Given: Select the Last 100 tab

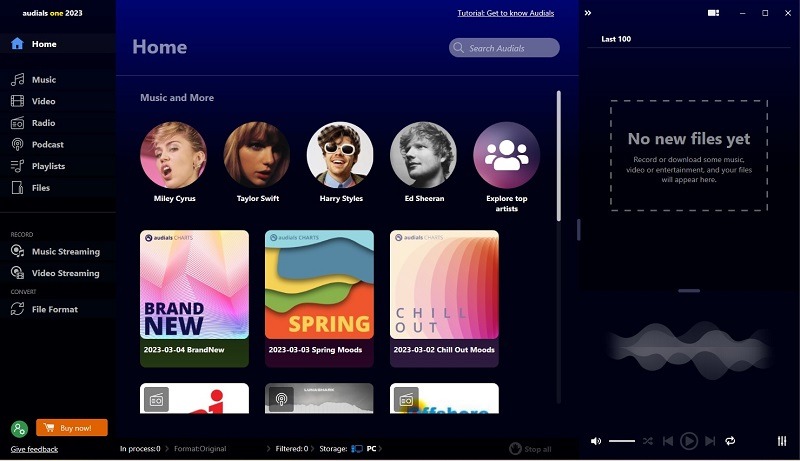Looking at the screenshot, I should click(x=616, y=39).
